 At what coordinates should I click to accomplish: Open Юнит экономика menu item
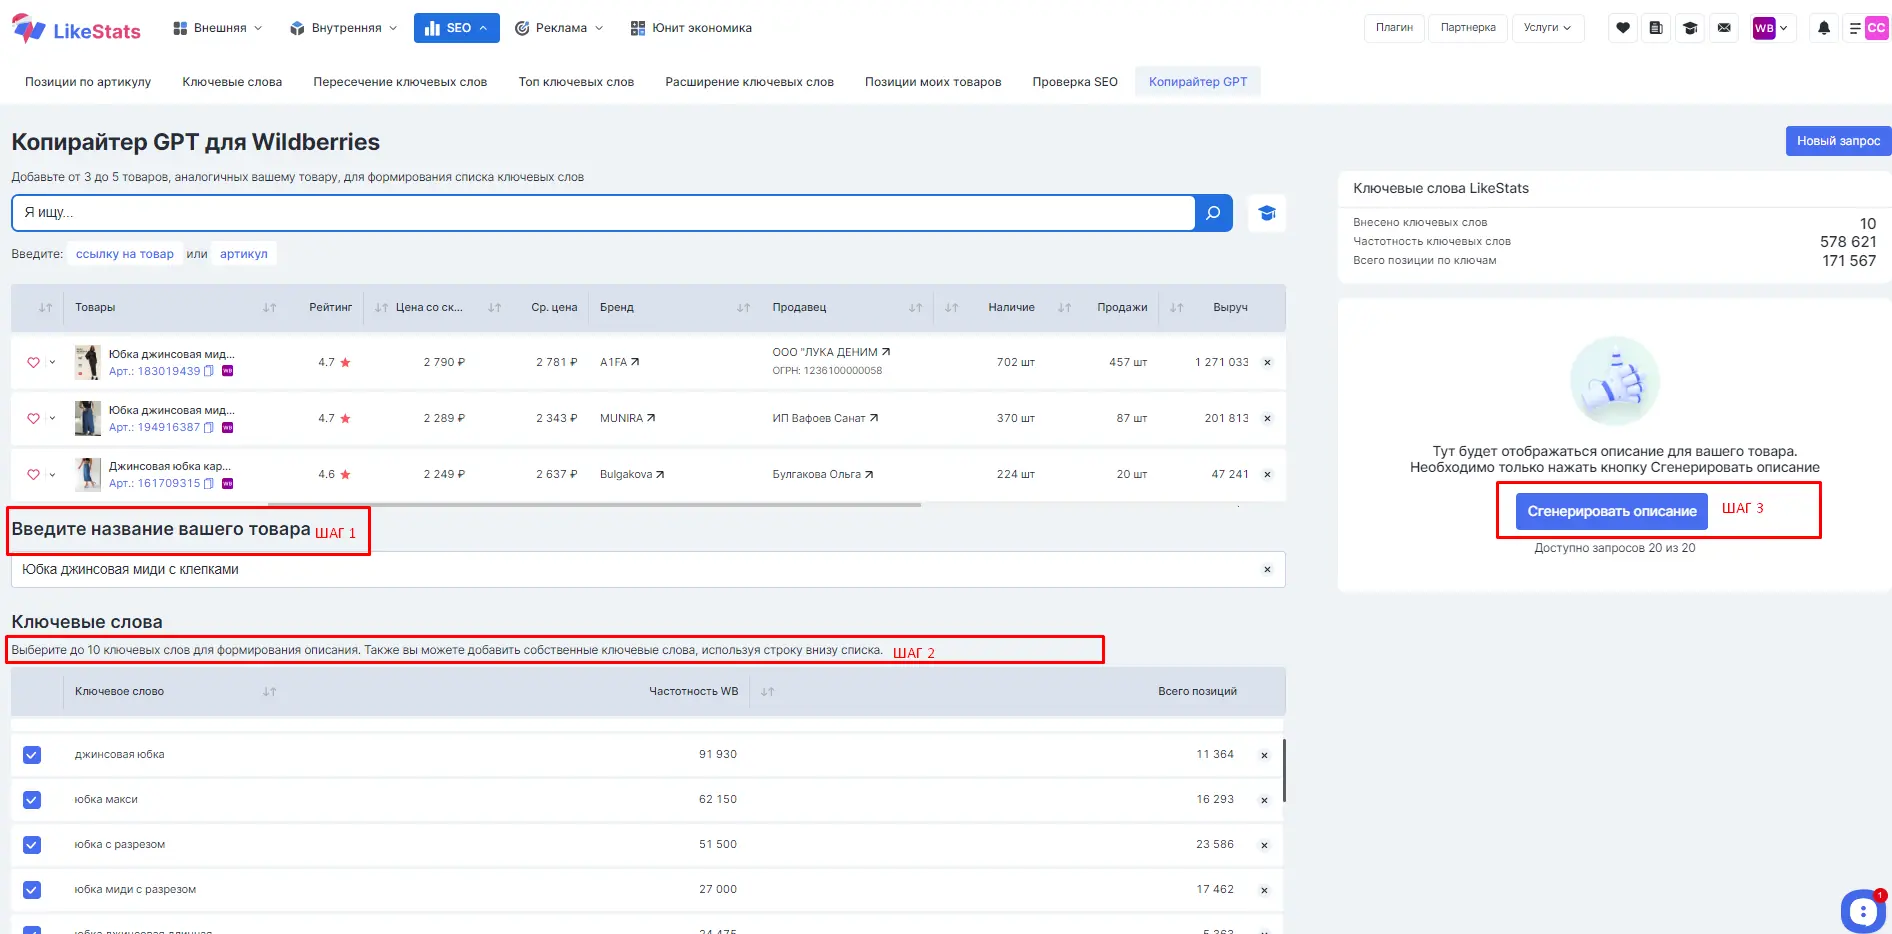pyautogui.click(x=691, y=28)
